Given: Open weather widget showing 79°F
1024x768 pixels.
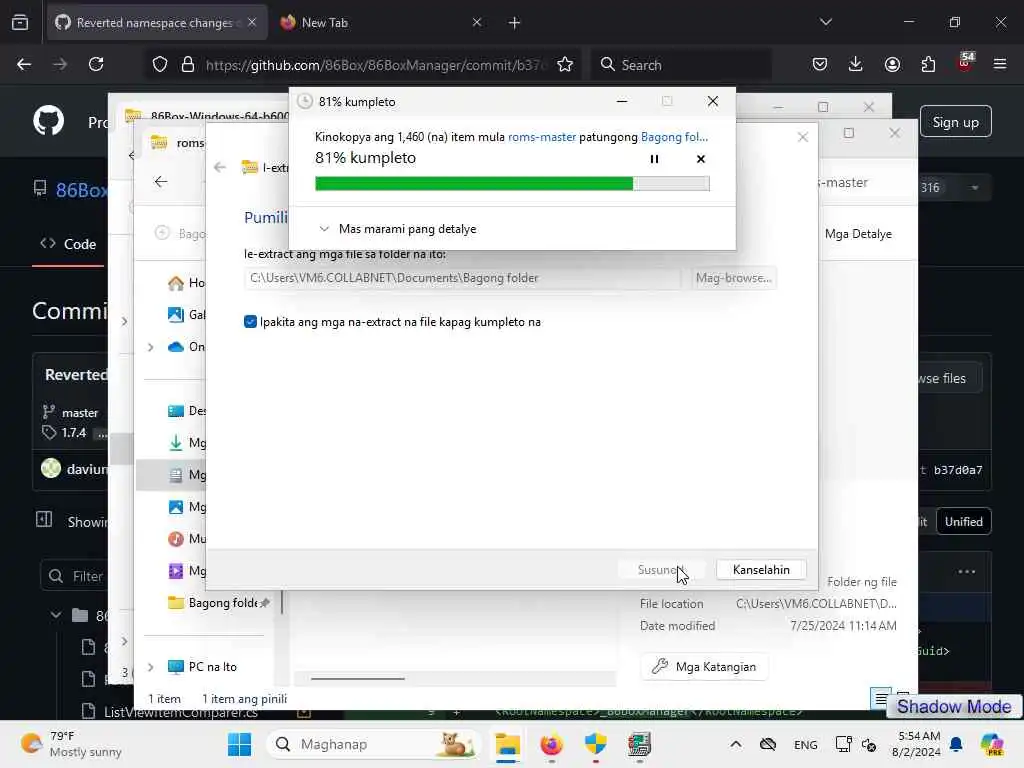Looking at the screenshot, I should tap(70, 744).
